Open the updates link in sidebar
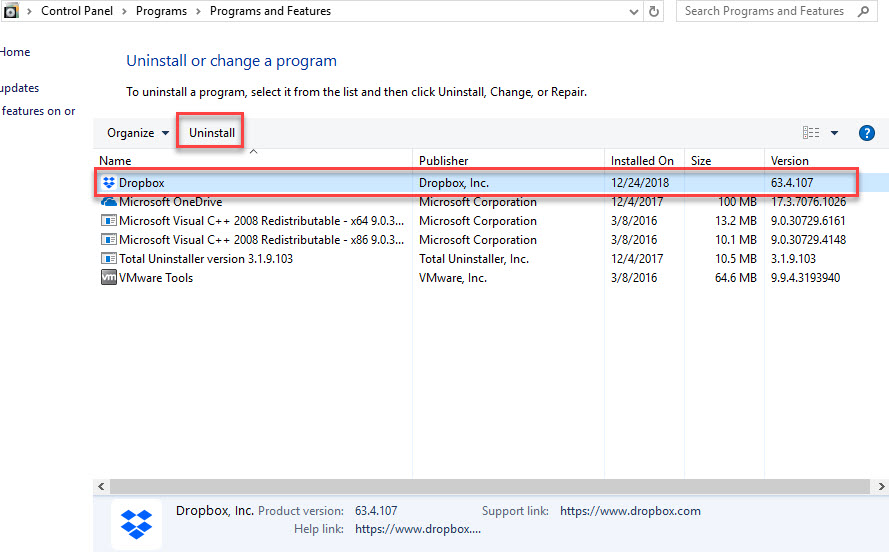This screenshot has height=552, width=889. (20, 88)
